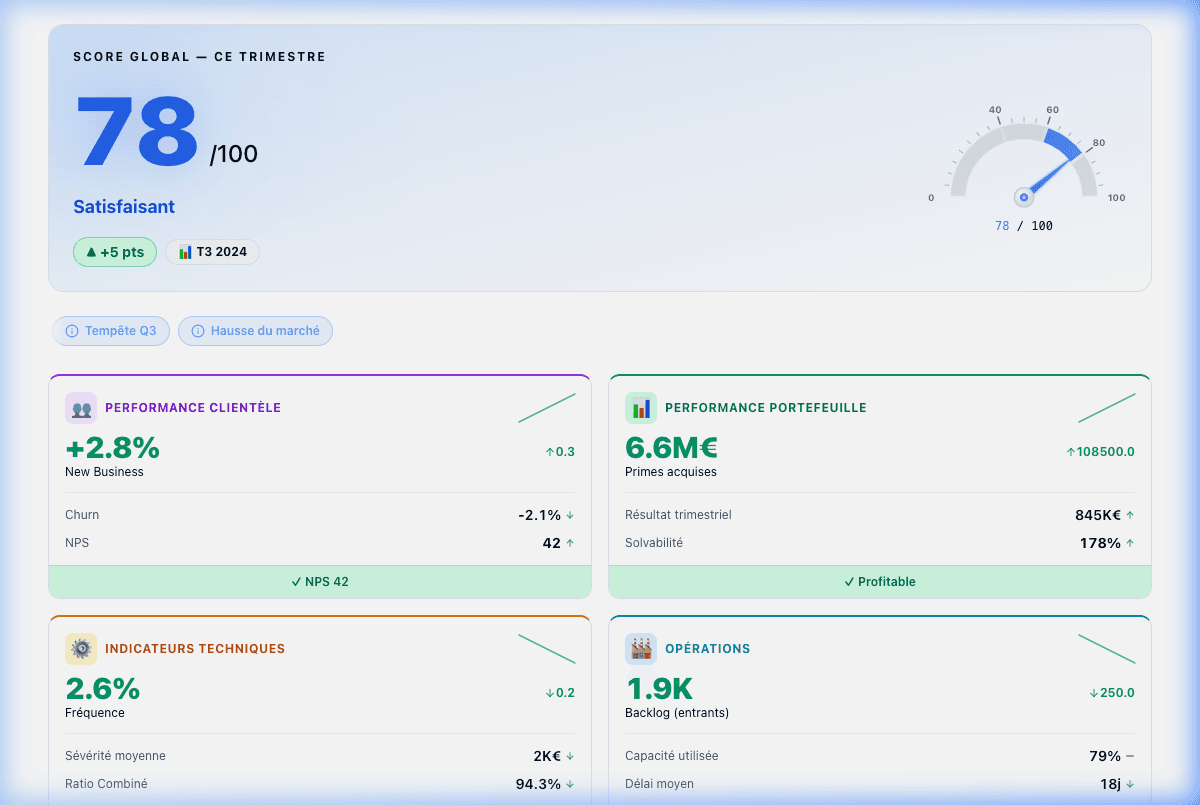Click the bar chart icon on Performance Portefeuille

641,408
